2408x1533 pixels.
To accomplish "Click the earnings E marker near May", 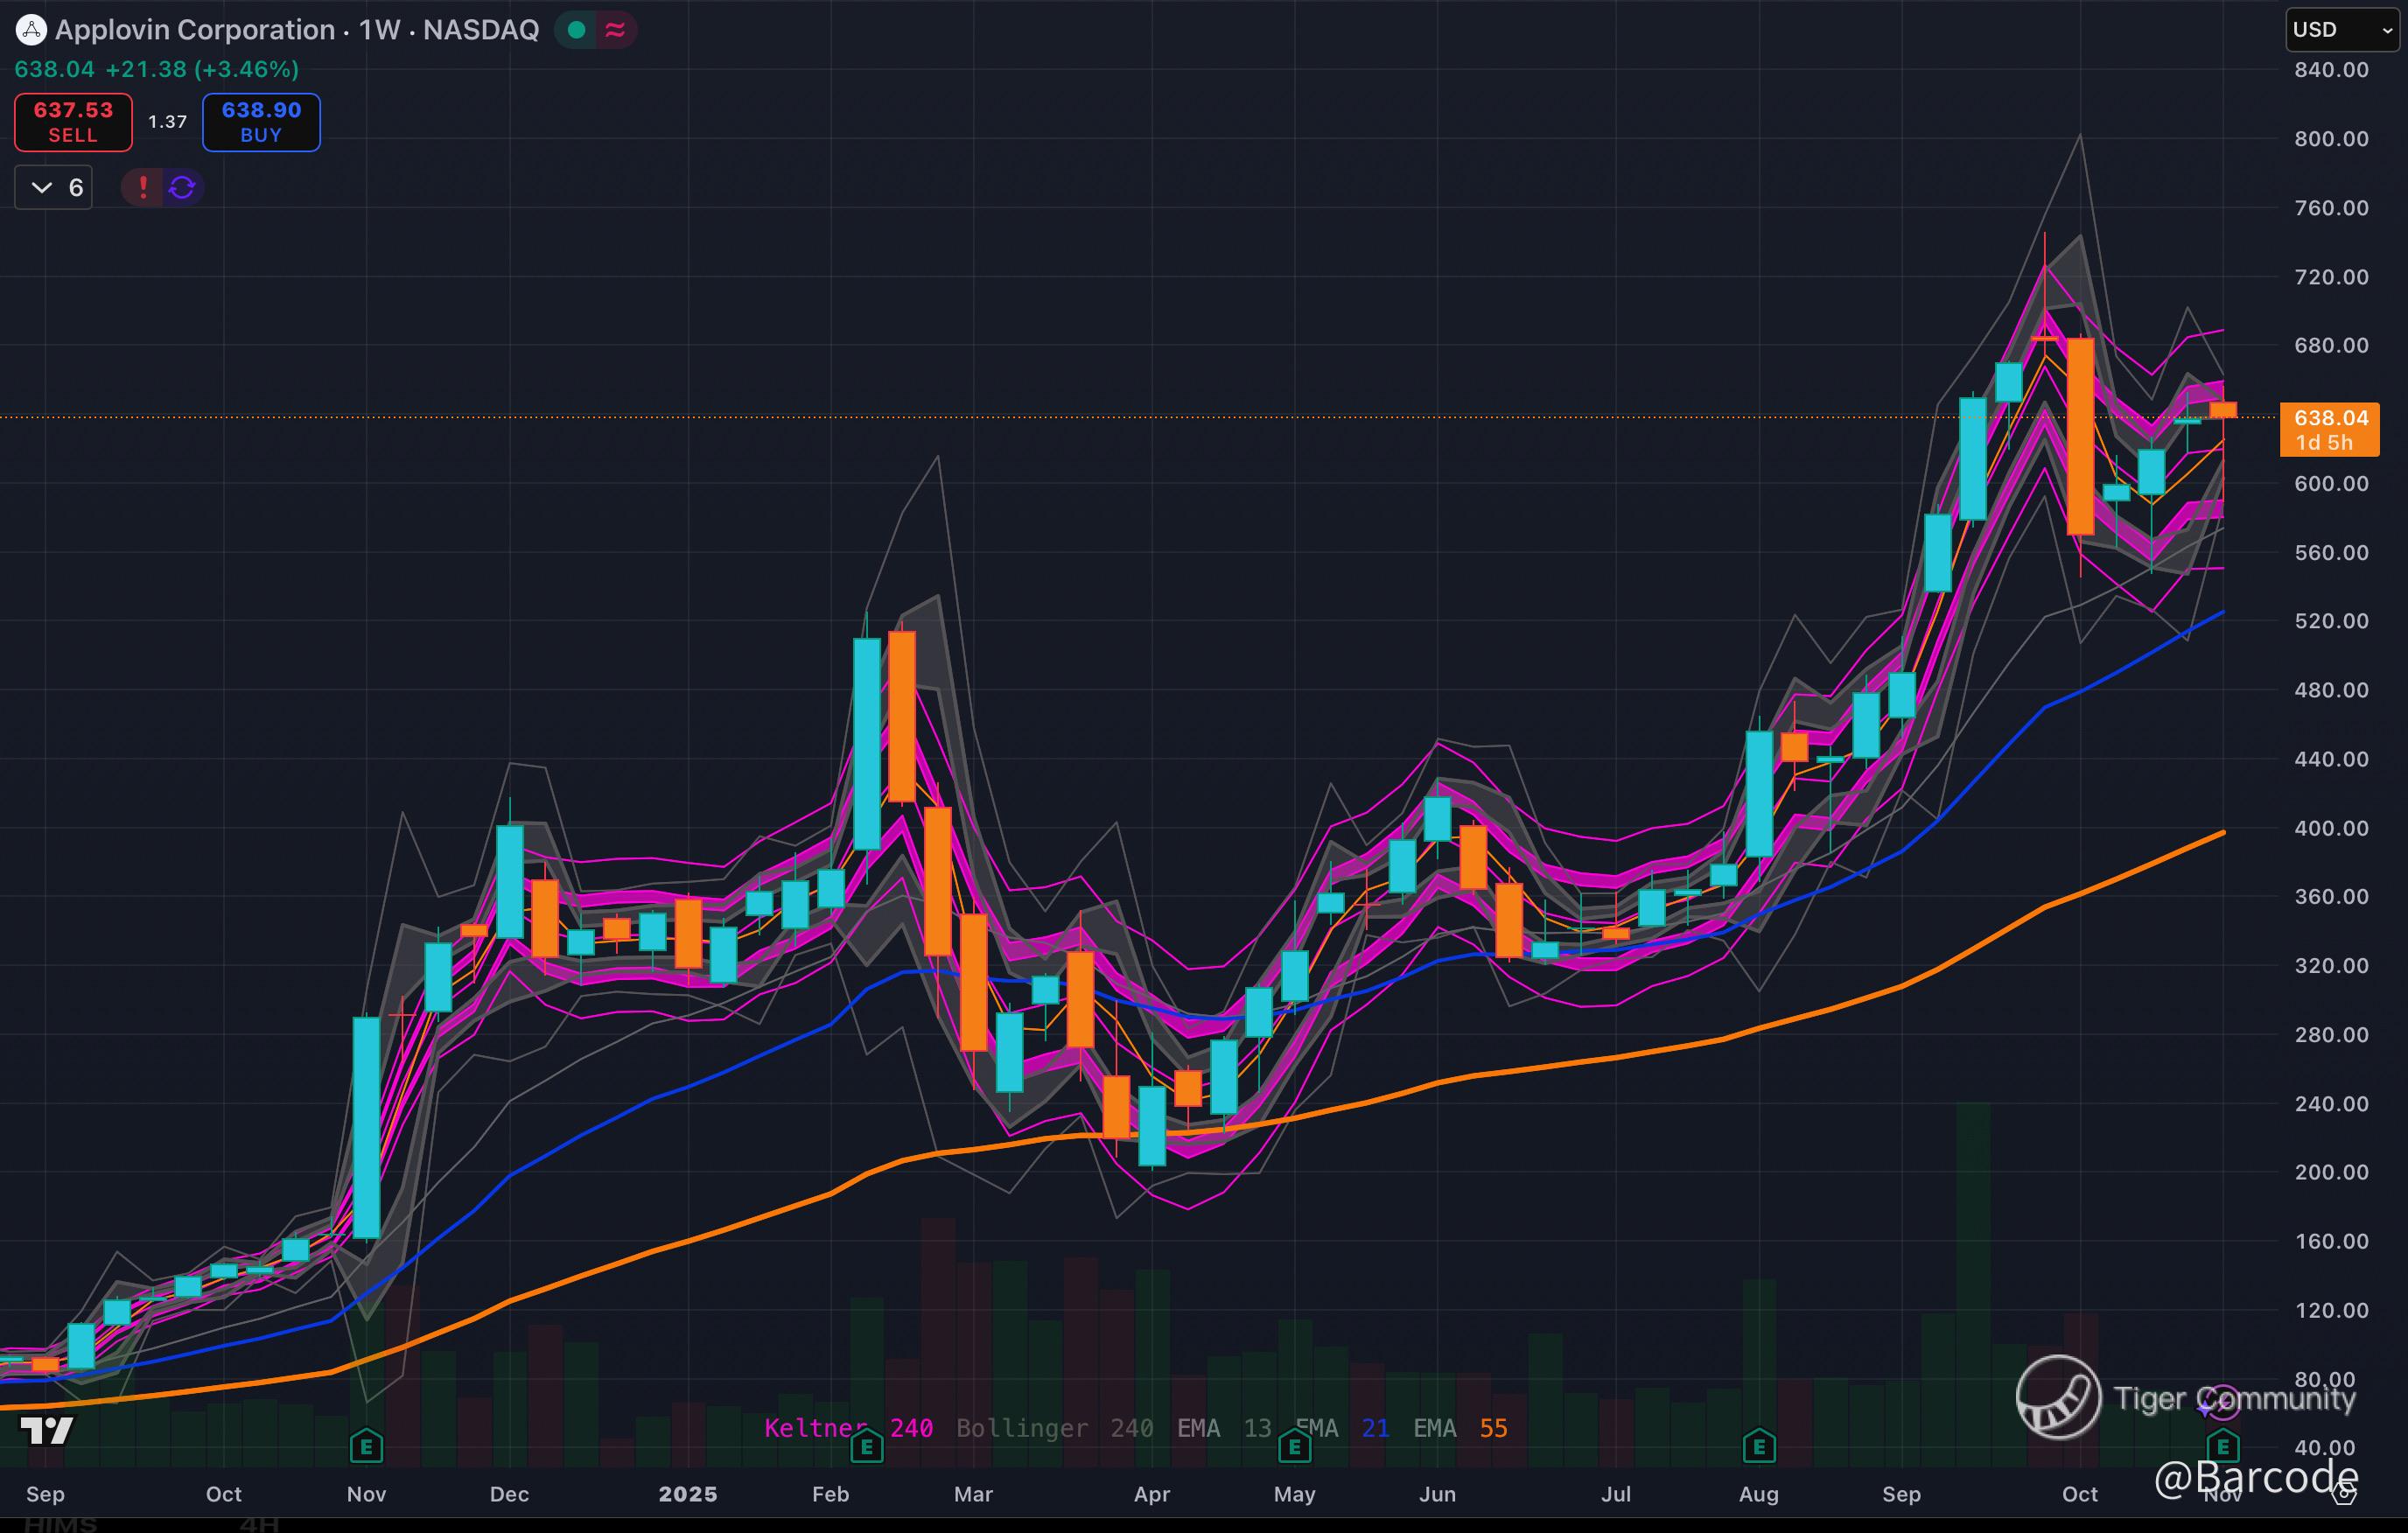I will tap(1294, 1446).
